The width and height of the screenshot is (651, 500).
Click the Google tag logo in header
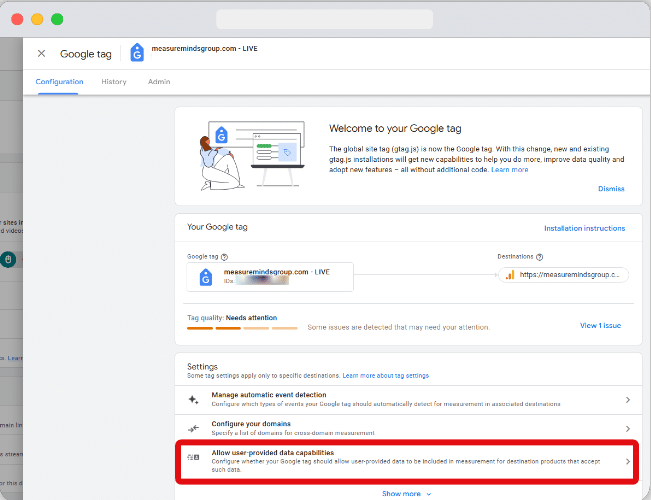(x=137, y=53)
